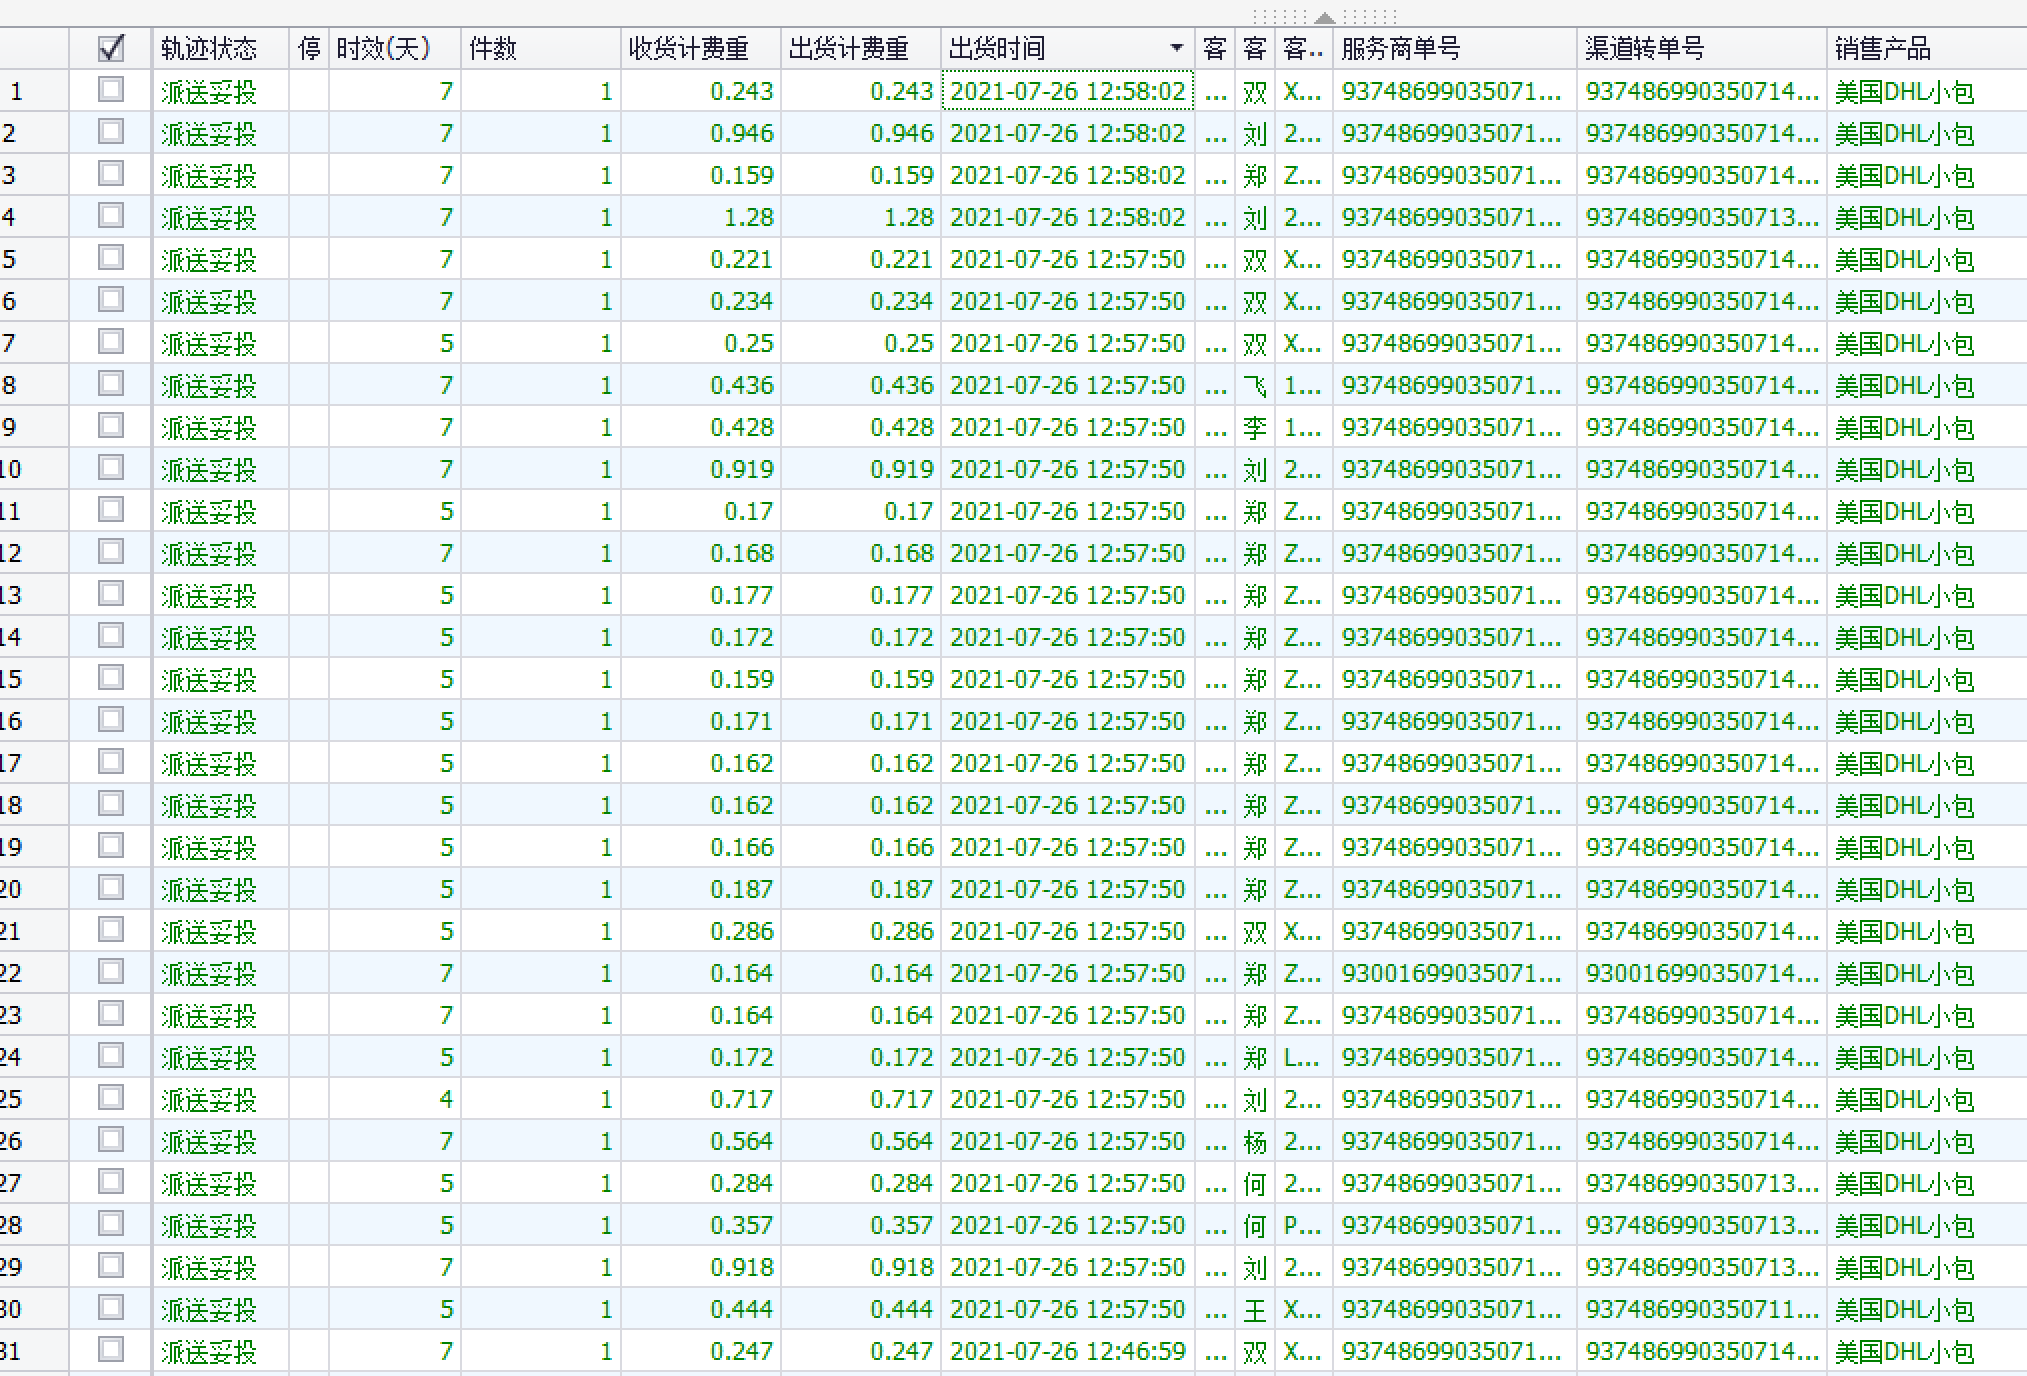This screenshot has width=2027, height=1376.
Task: Select the customer cell 杨 in row 26
Action: [1254, 1141]
